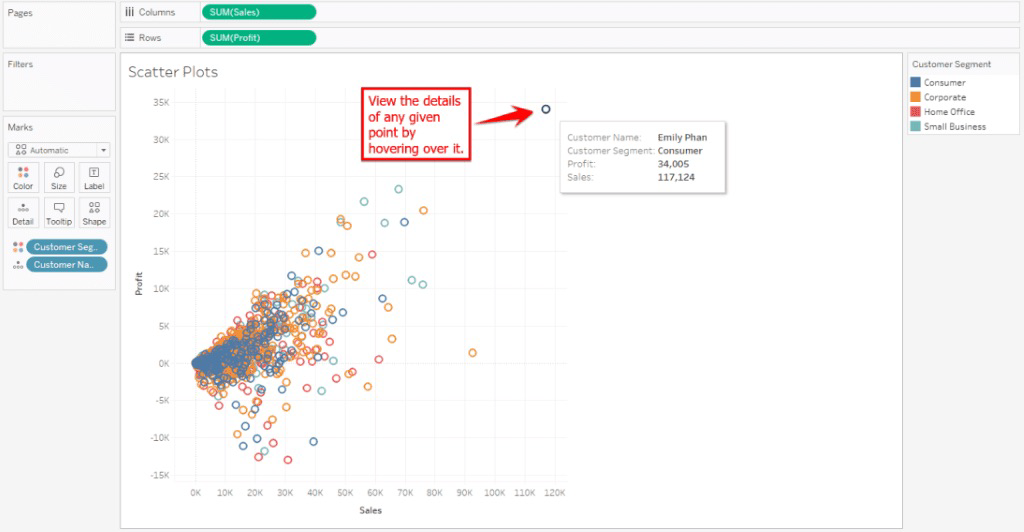
Task: Select the Corporate orange legend swatch
Action: [916, 98]
